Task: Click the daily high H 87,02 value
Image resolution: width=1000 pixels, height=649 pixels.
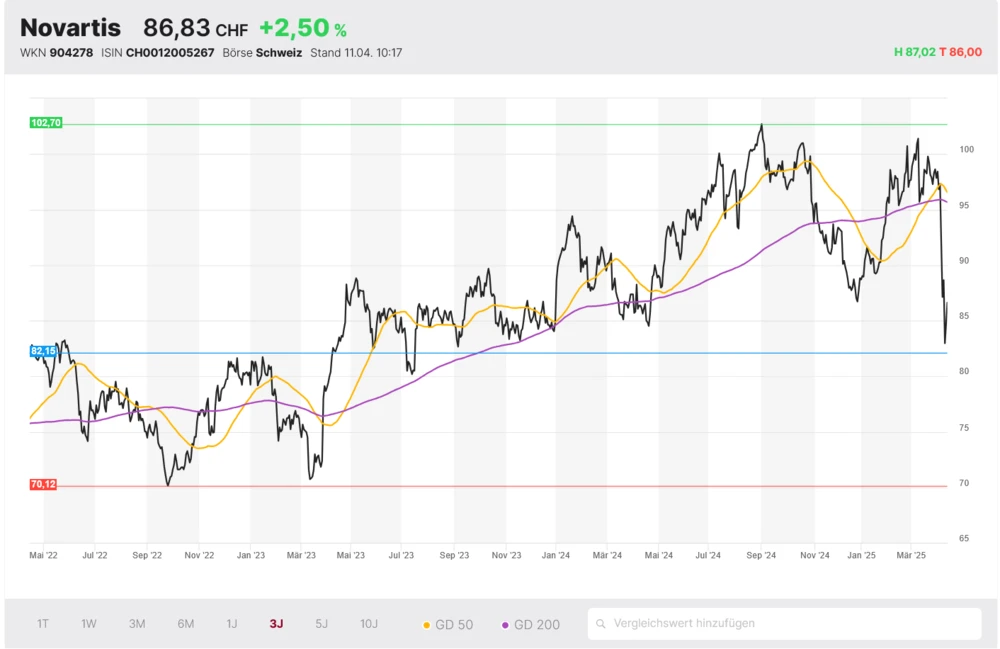Action: [x=914, y=52]
